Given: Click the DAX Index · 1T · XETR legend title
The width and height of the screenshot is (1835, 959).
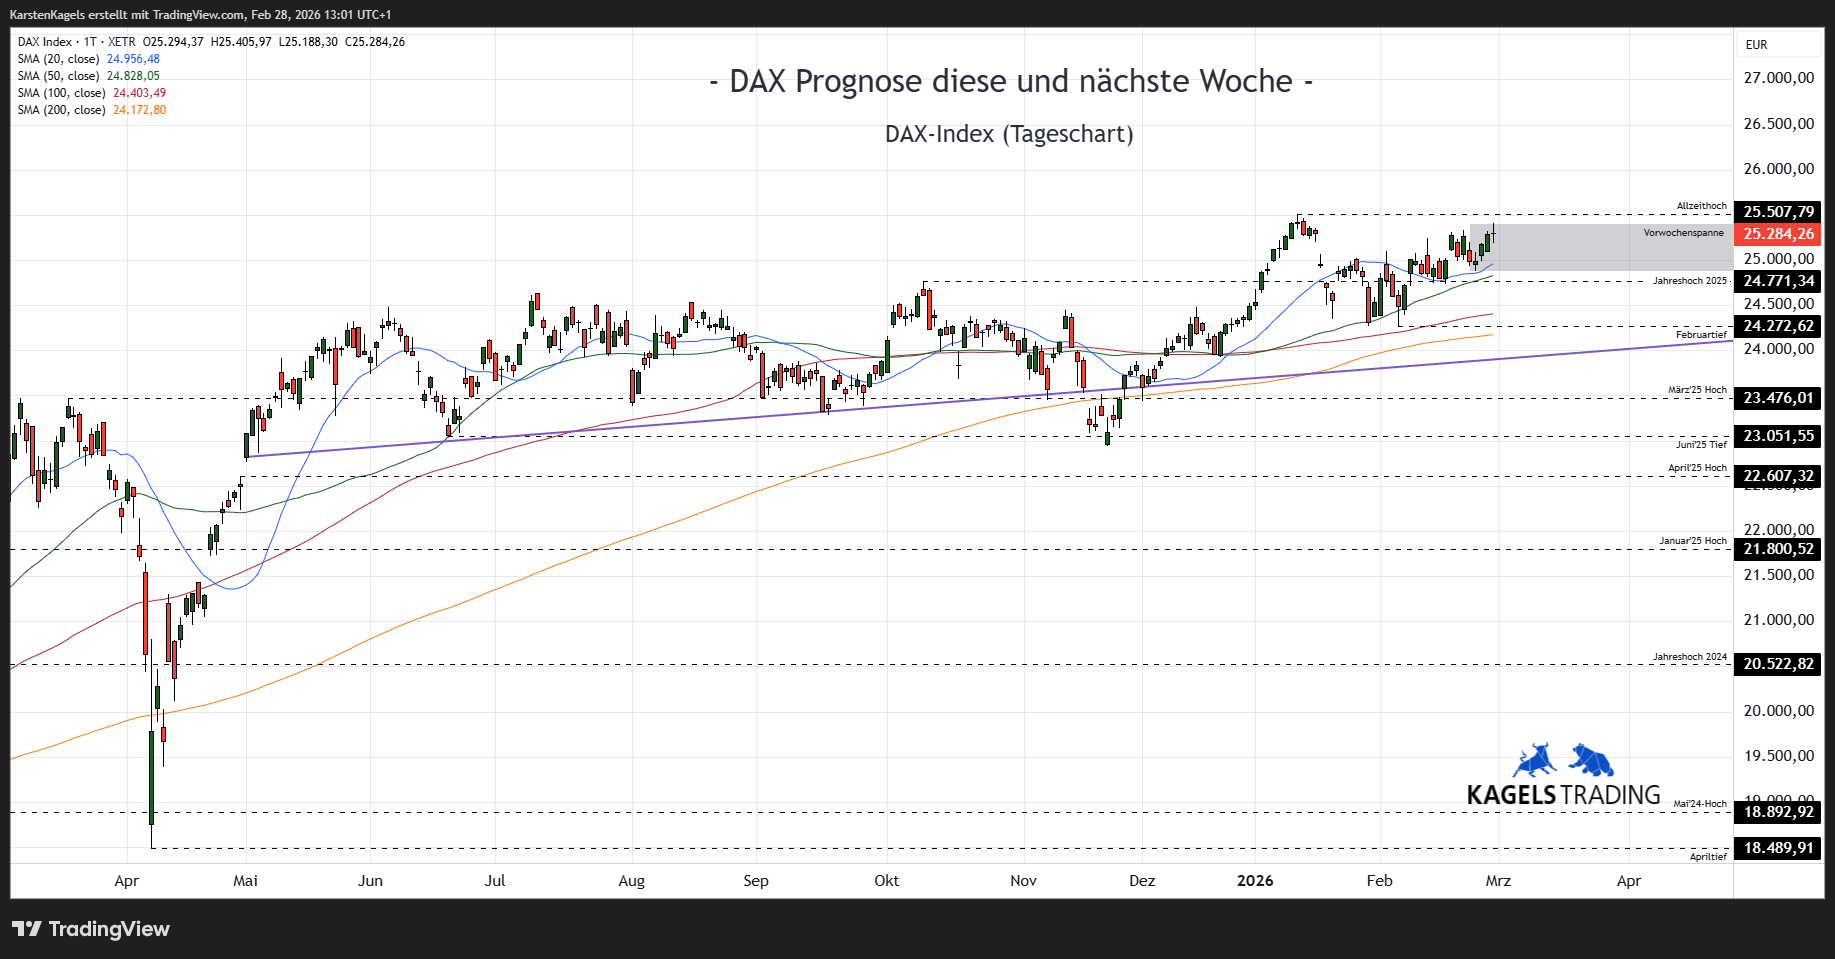Looking at the screenshot, I should coord(76,42).
